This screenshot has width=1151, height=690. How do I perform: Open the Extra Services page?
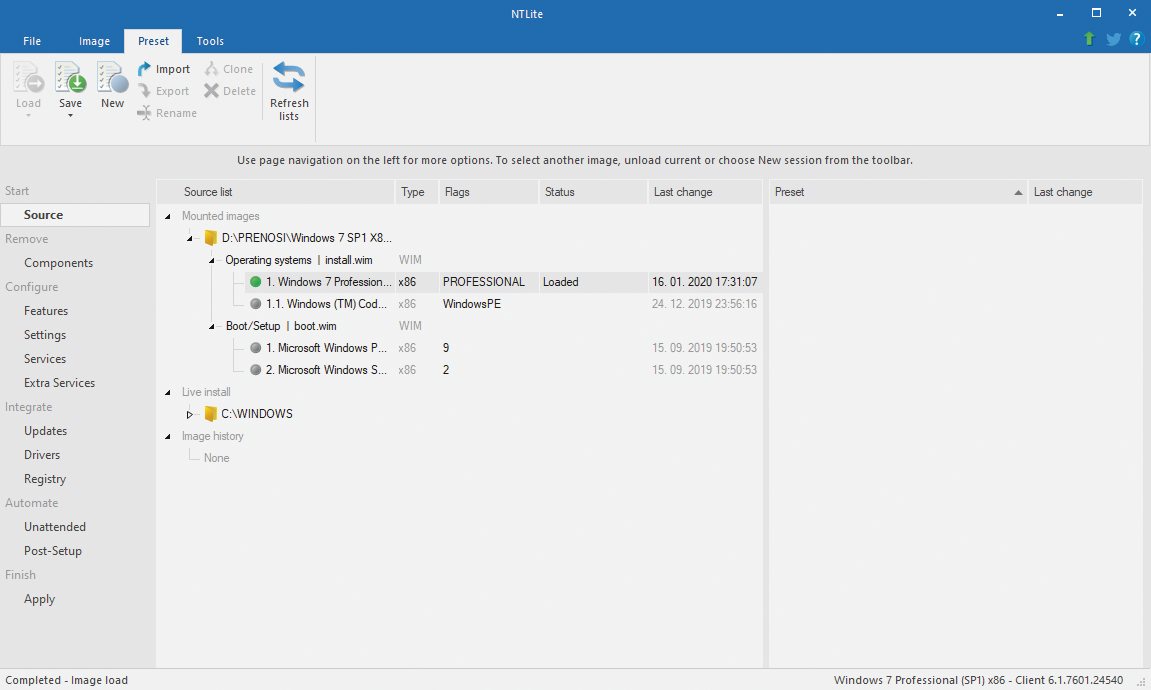(x=59, y=382)
